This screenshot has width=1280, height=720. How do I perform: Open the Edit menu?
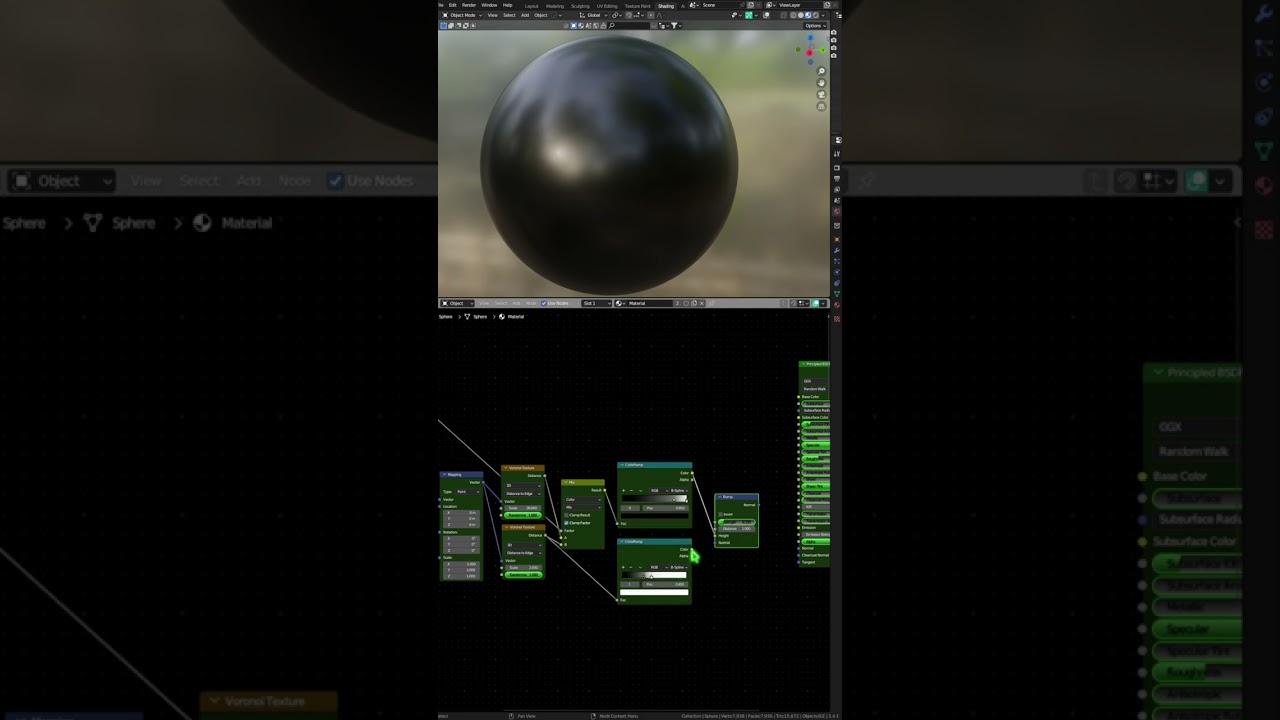(x=452, y=5)
